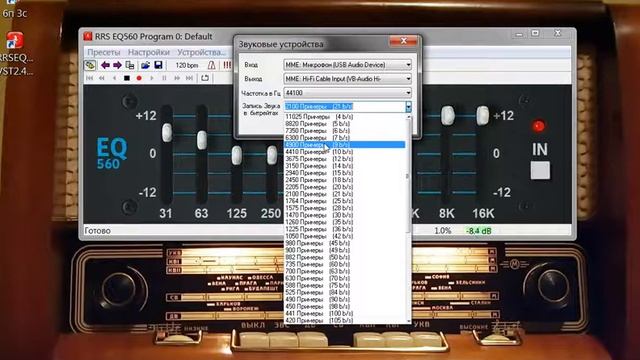640x360 pixels.
Task: Select 1764 Примеры (25 b/s)
Action: tap(344, 201)
